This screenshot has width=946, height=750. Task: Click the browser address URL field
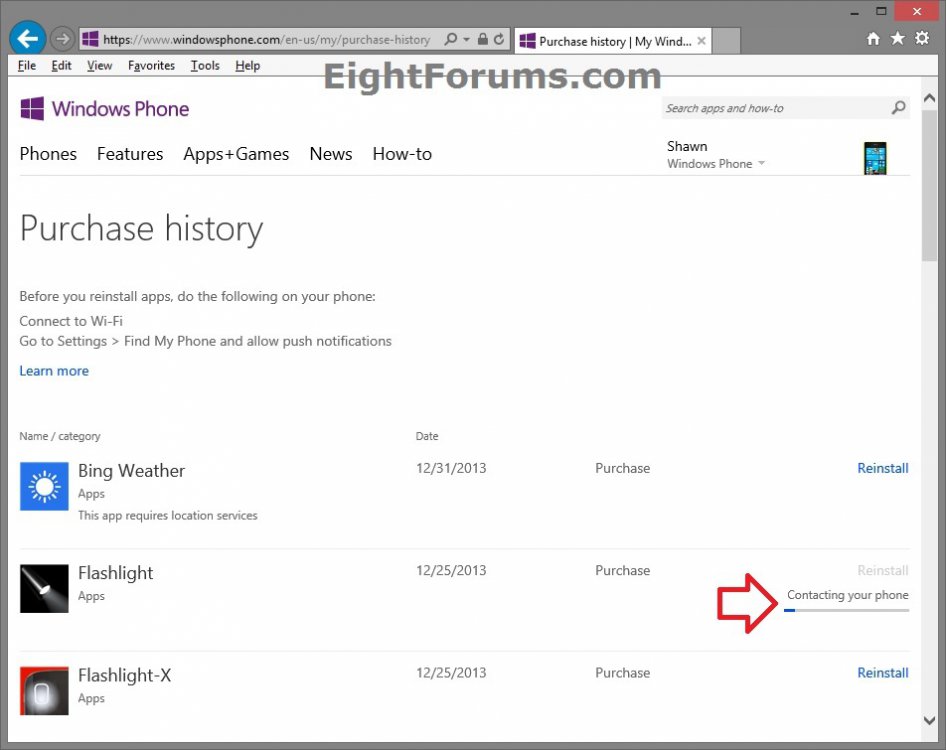[267, 40]
